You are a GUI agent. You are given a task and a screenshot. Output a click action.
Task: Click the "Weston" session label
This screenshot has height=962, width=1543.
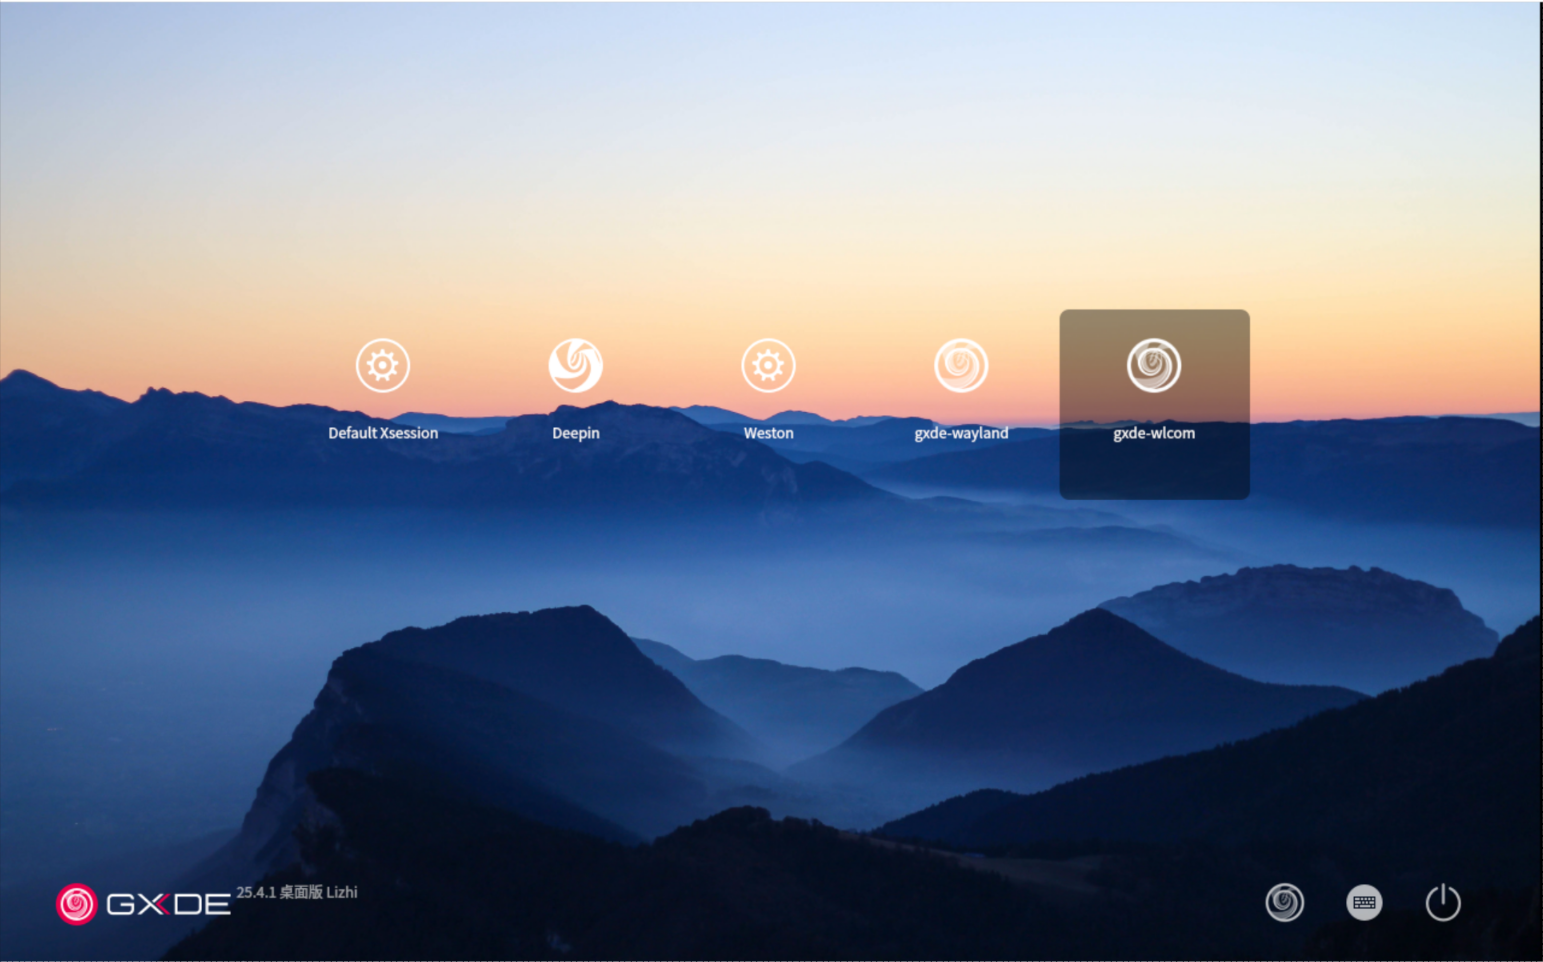pos(768,433)
